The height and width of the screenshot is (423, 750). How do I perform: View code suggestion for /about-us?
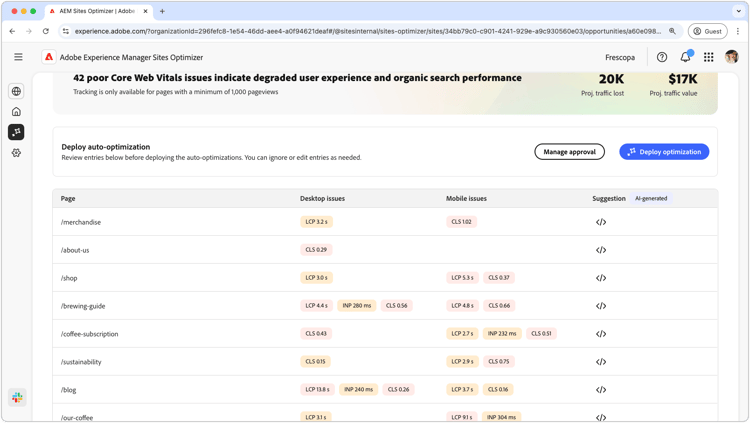(x=601, y=250)
